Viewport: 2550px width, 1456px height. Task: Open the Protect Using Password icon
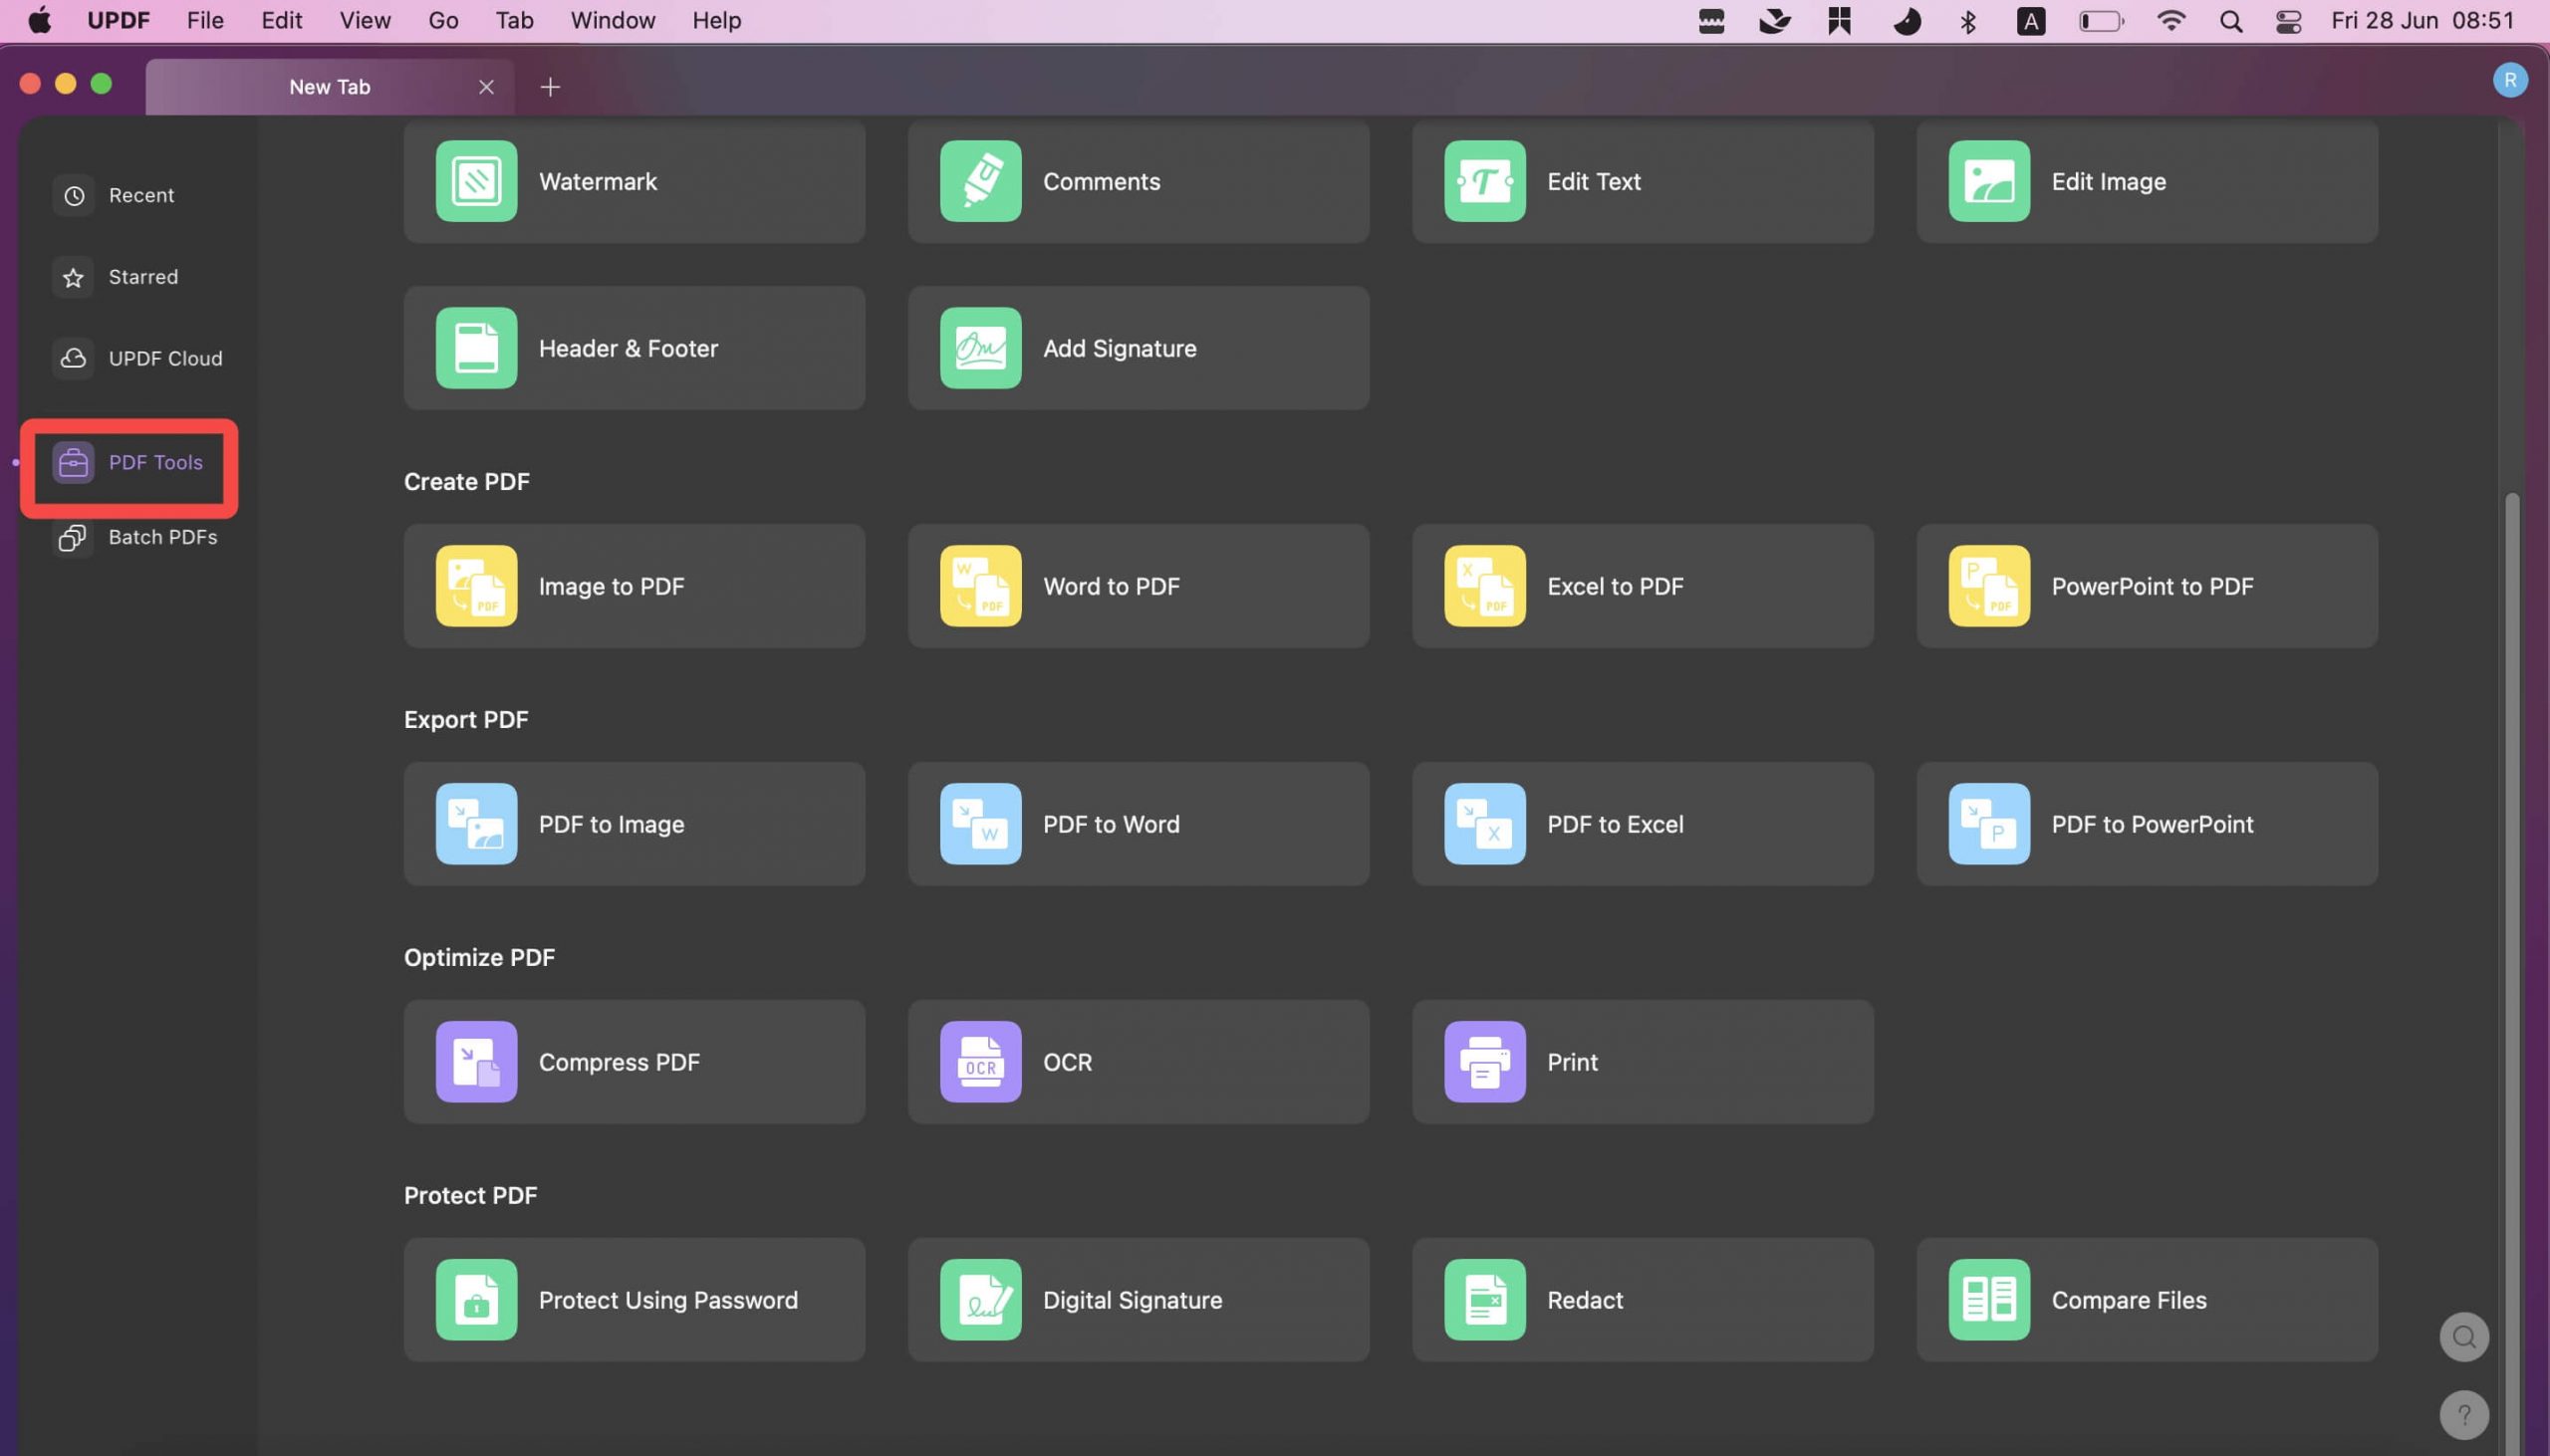[x=476, y=1300]
